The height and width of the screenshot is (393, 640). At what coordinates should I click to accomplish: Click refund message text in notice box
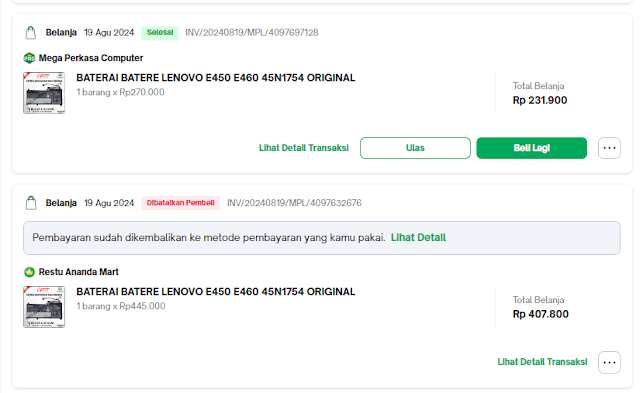pyautogui.click(x=209, y=238)
